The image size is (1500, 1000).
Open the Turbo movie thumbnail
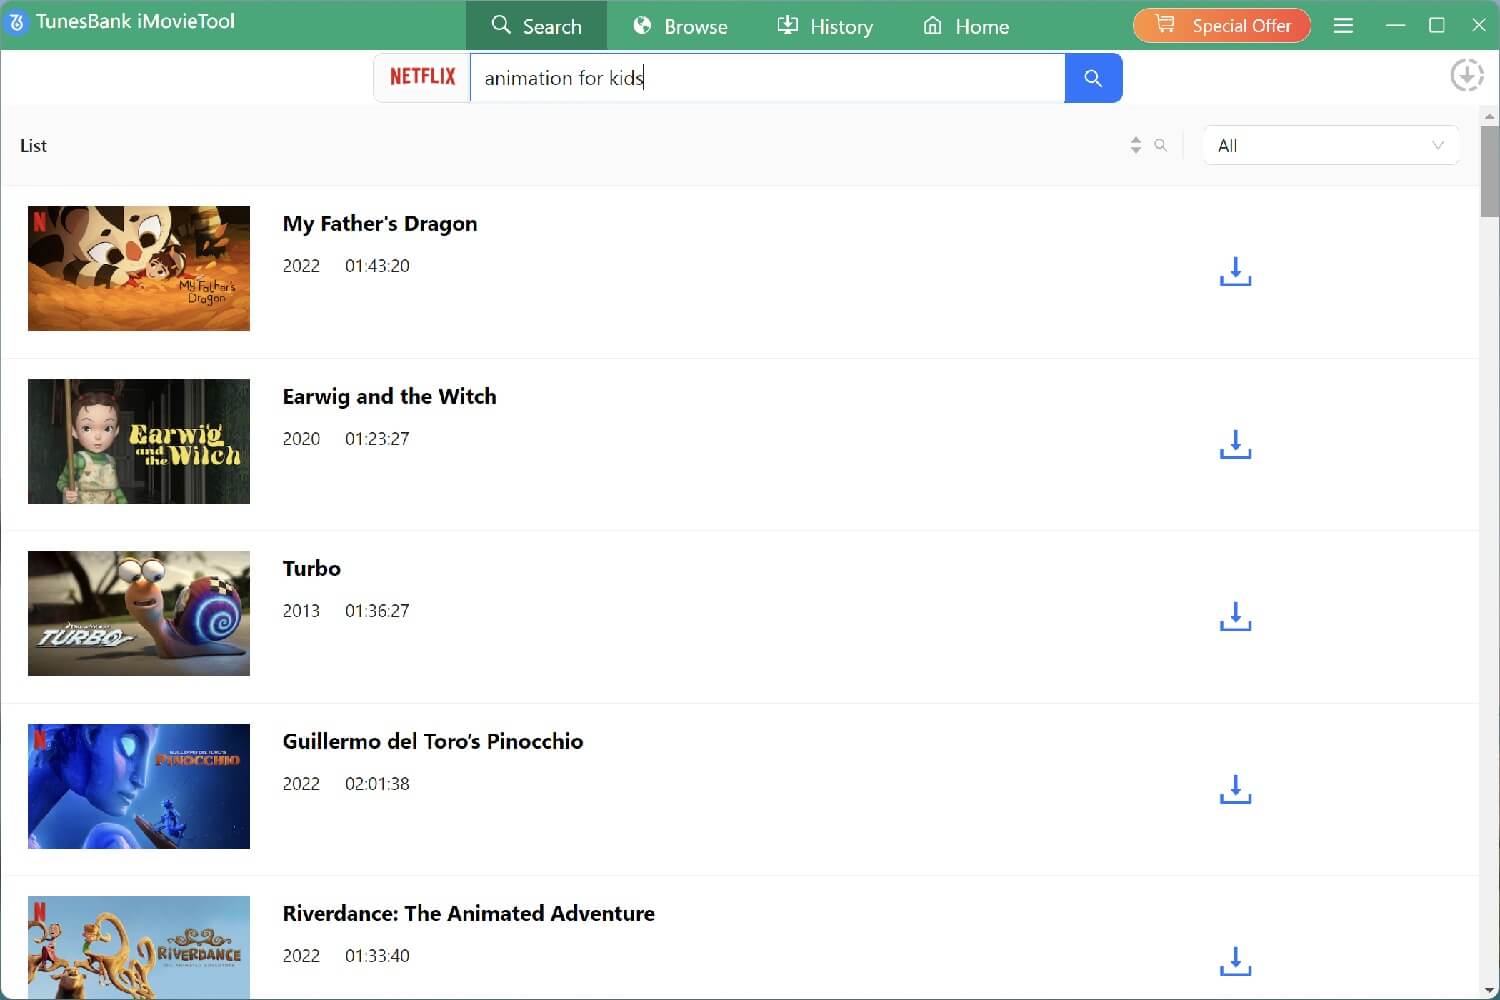tap(138, 613)
